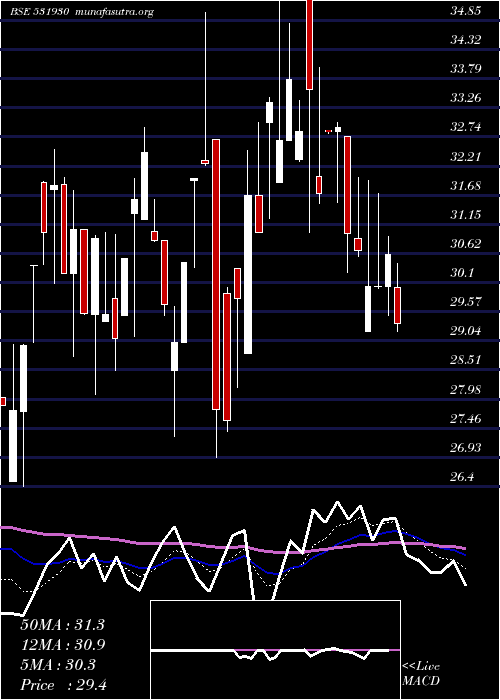Click the 27.98 price axis label
Screen dimensions: 500x700
point(466,389)
